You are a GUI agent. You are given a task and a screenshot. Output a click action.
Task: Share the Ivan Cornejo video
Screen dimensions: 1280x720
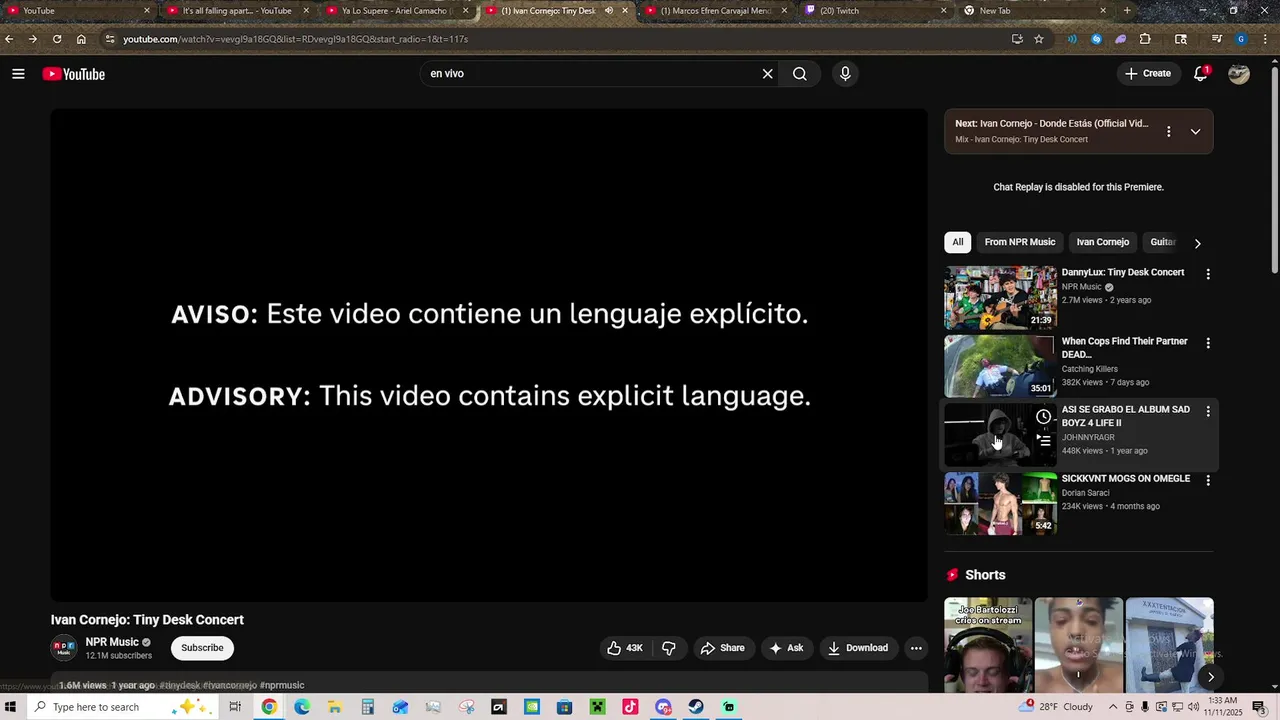pyautogui.click(x=722, y=648)
